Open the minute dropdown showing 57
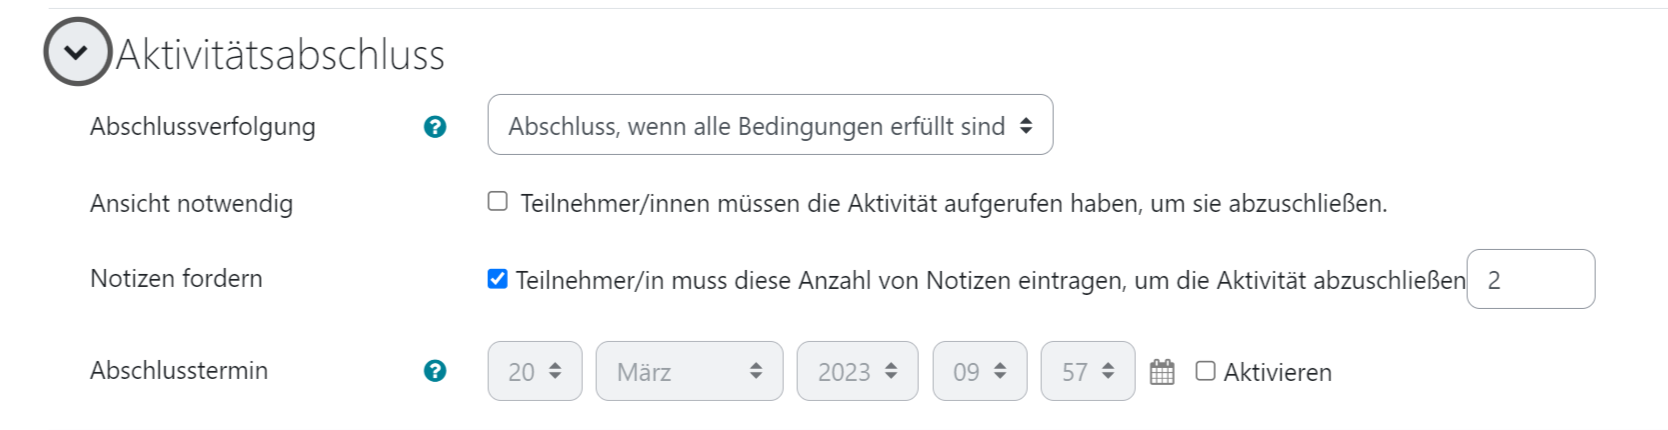 (x=1088, y=371)
